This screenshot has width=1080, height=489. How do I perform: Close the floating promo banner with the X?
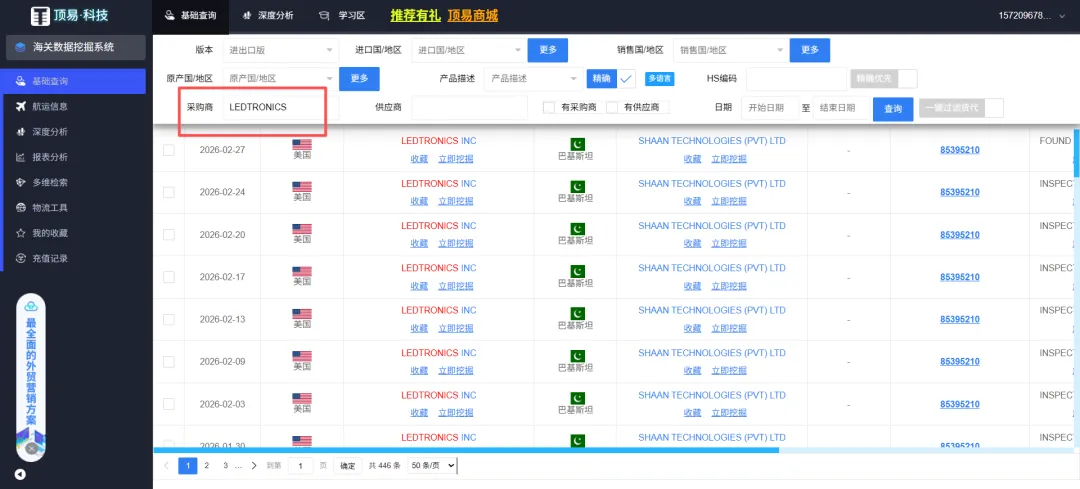tap(31, 448)
